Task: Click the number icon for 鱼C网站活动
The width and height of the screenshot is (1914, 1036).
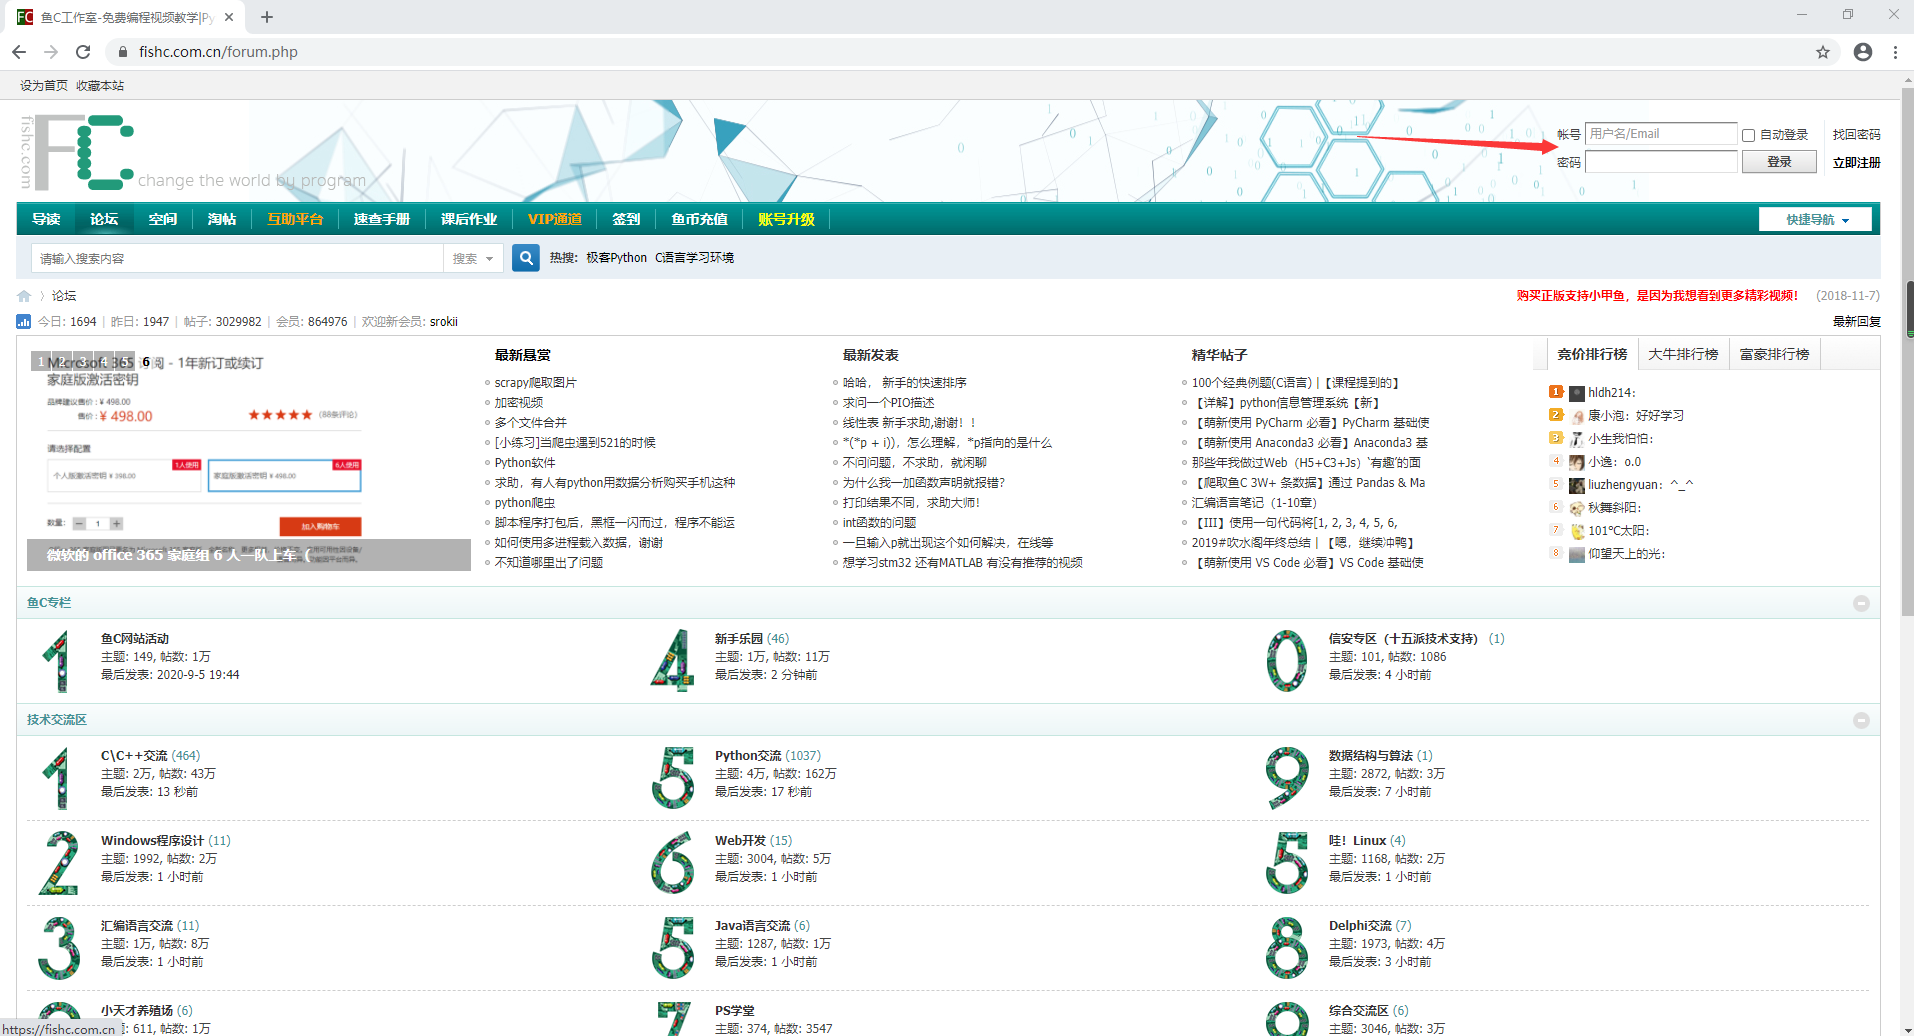Action: (x=59, y=661)
